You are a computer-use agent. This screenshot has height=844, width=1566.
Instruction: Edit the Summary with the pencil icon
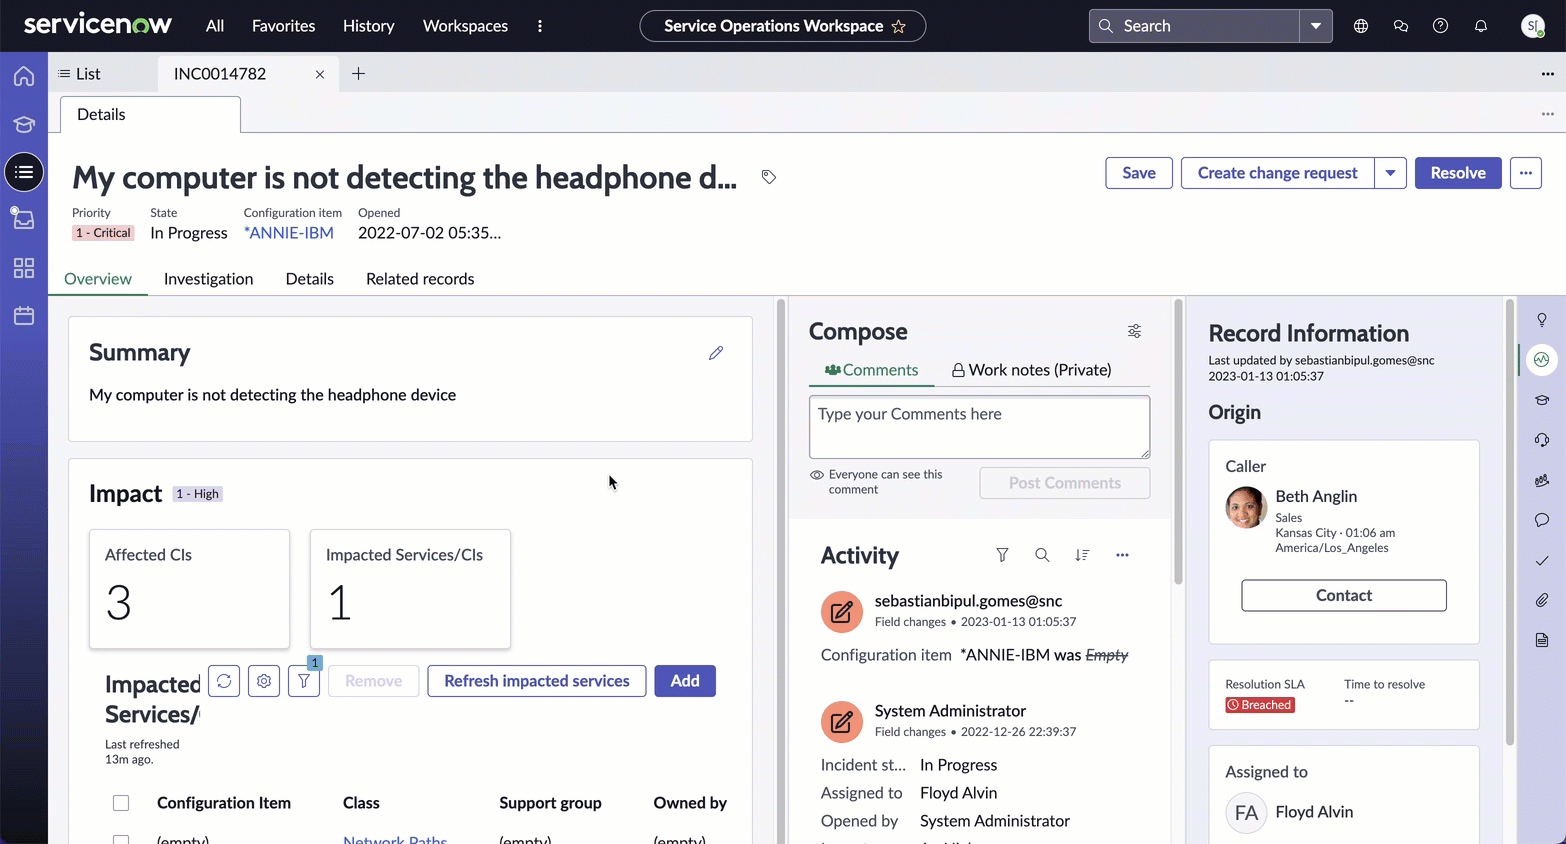pos(716,353)
